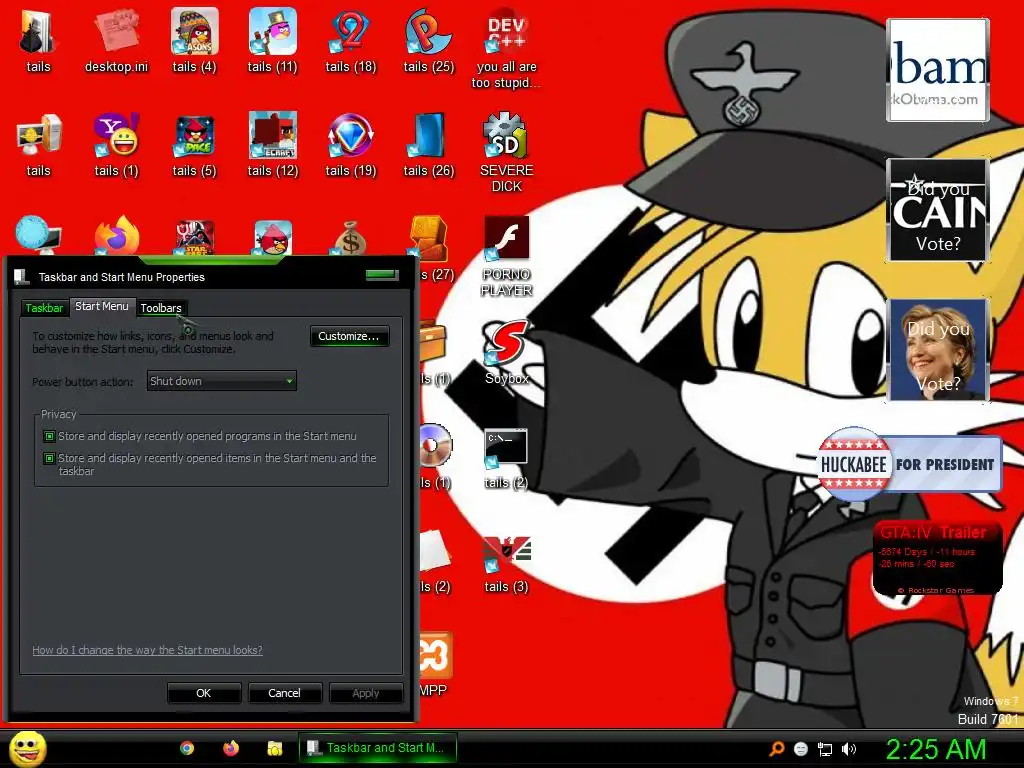Open the tails (19) gem icon shortcut

351,145
